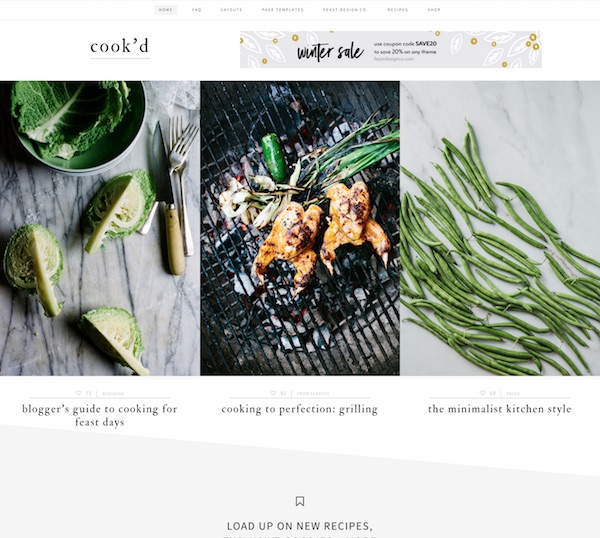
Task: Open the cabbage on marble featured image
Action: click(99, 228)
